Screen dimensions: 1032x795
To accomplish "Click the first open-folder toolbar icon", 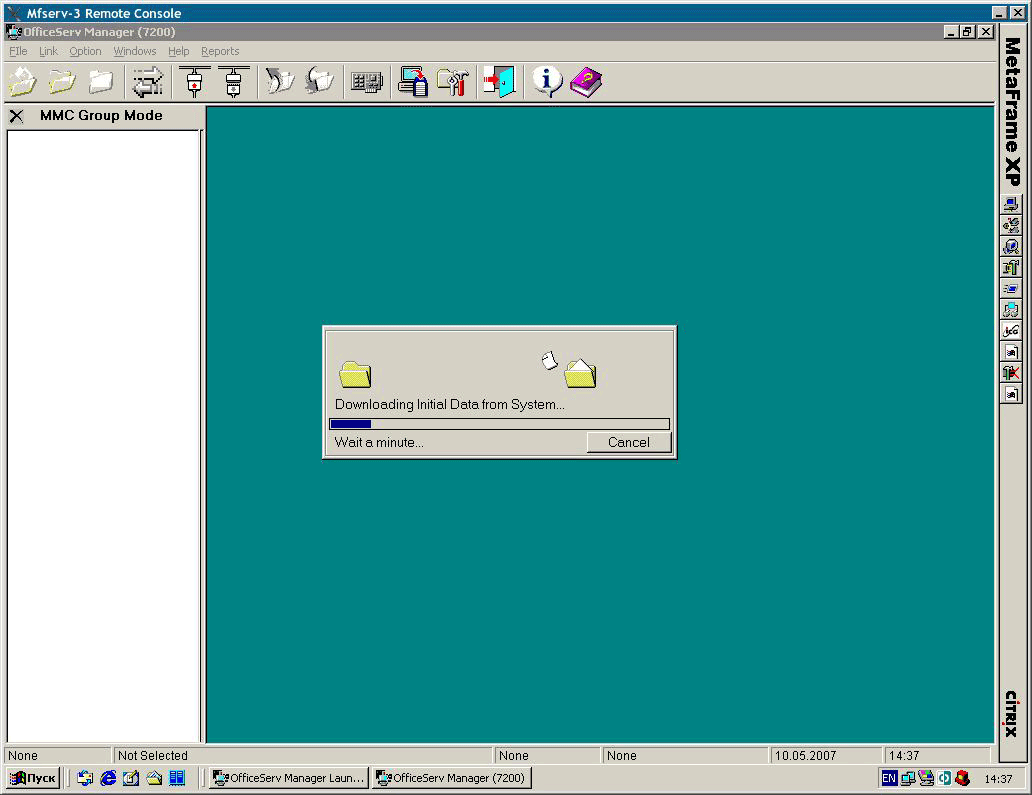I will 22,82.
